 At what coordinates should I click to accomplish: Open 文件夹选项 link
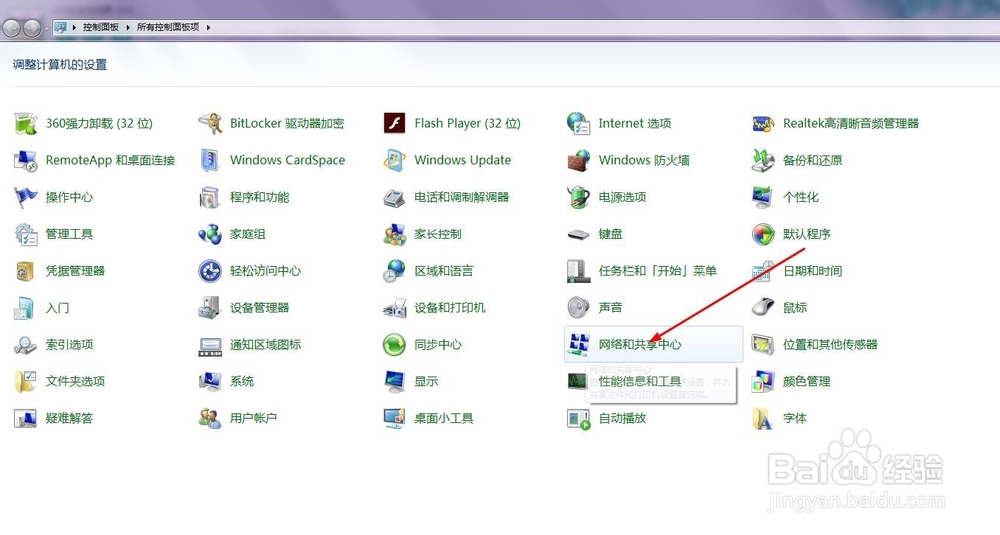[x=75, y=381]
